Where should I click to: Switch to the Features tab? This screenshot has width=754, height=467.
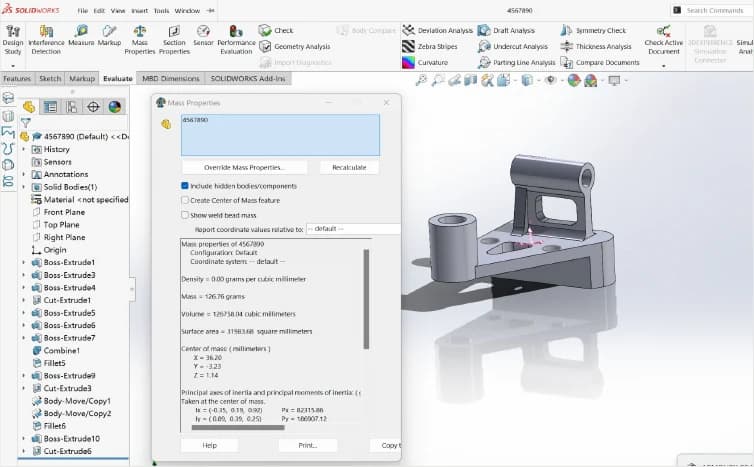coord(17,78)
